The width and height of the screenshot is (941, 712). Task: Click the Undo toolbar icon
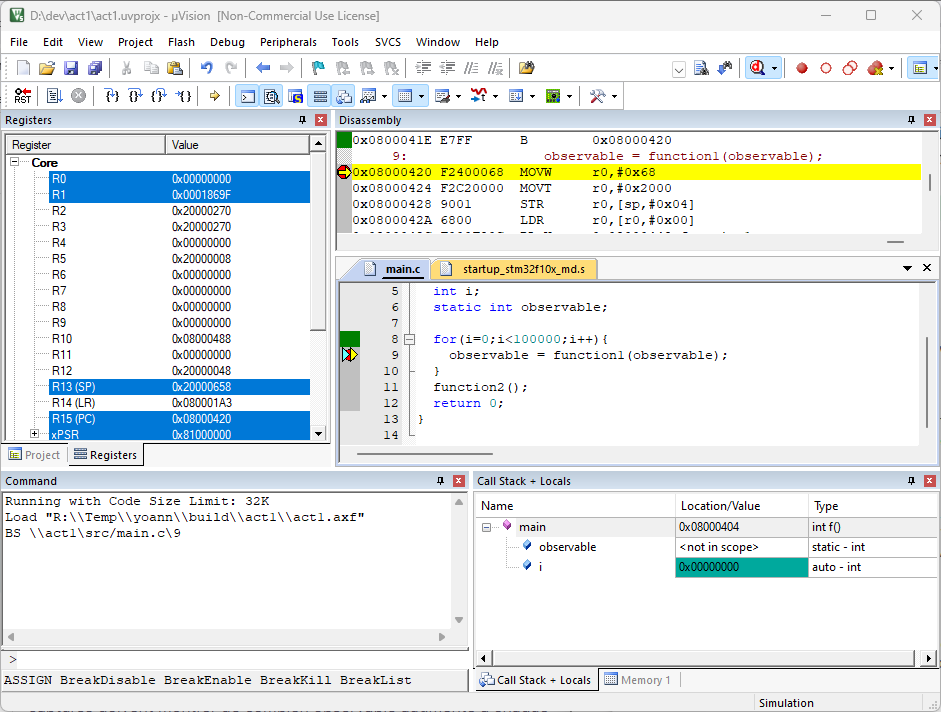click(x=206, y=68)
